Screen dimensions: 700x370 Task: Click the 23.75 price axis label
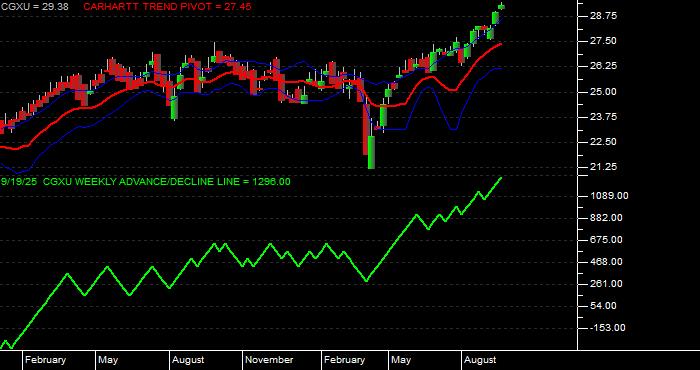pos(603,116)
